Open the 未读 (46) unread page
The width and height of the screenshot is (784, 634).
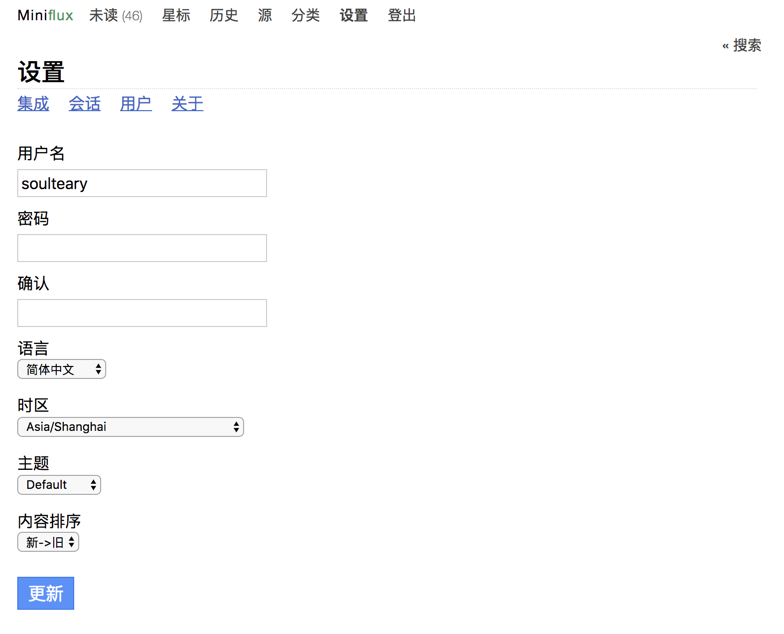pyautogui.click(x=116, y=16)
